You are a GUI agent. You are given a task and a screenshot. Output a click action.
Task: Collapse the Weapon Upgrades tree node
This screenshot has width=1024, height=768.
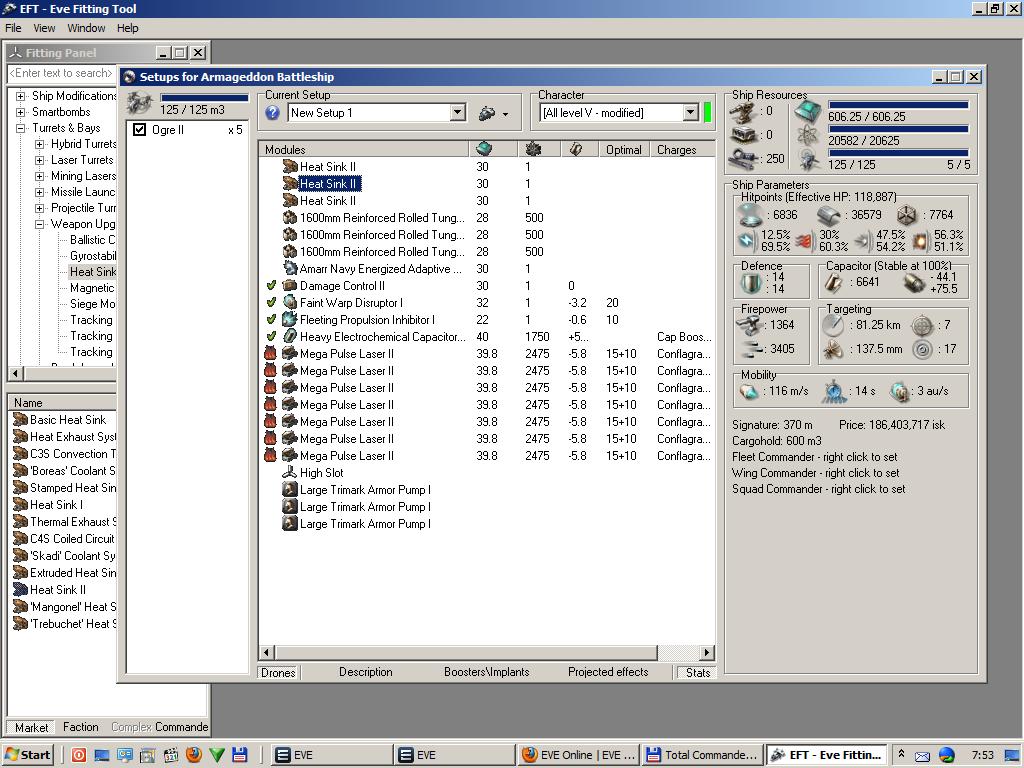pyautogui.click(x=39, y=224)
